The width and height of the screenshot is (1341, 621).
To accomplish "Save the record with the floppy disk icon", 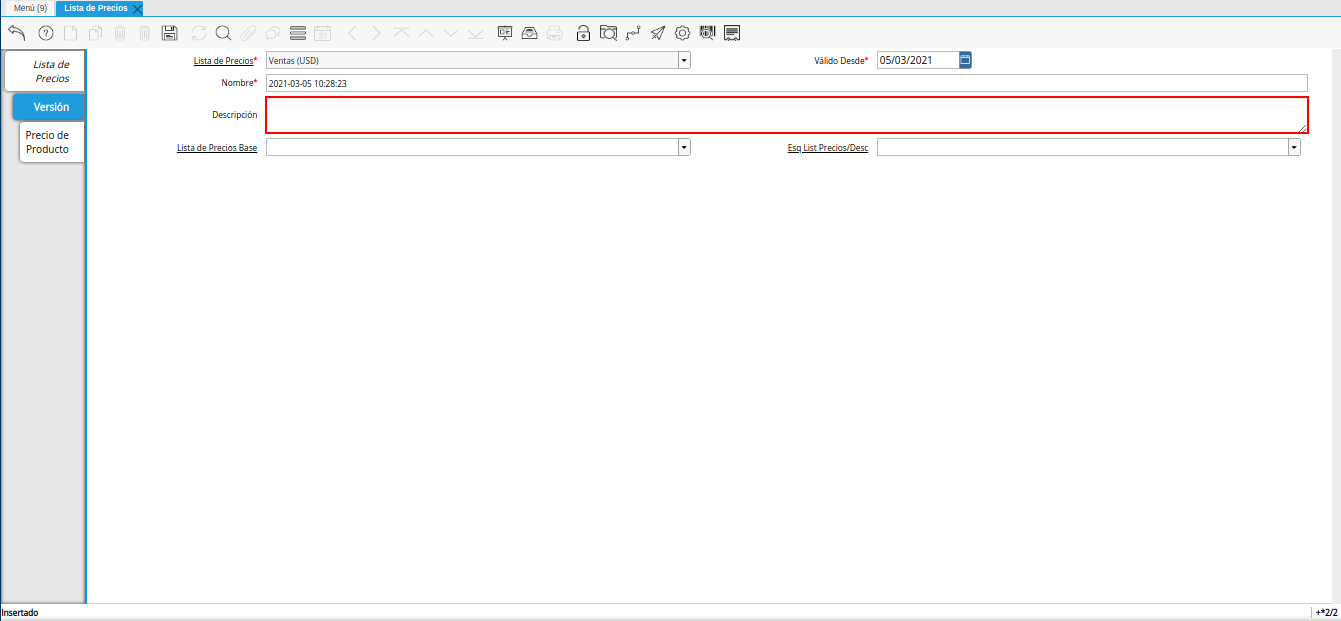I will 169,33.
